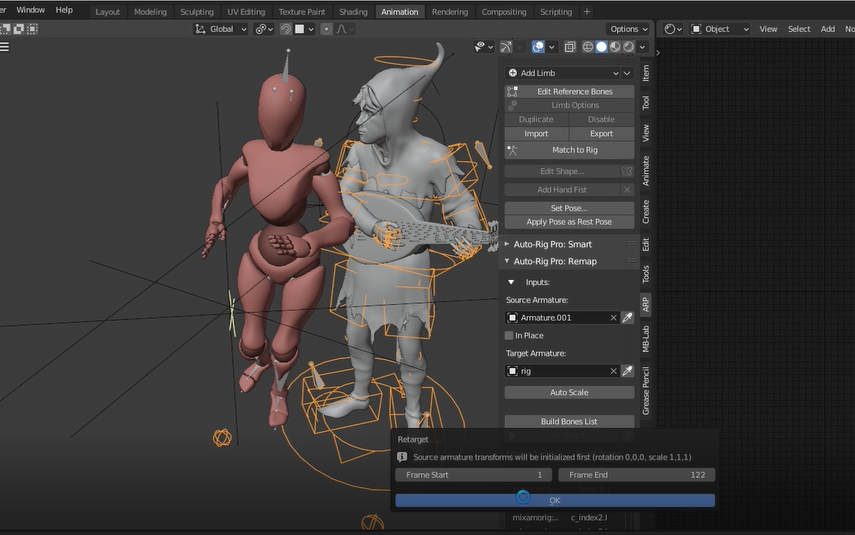Open the Global transform orientation dropdown
The image size is (855, 535).
point(220,29)
